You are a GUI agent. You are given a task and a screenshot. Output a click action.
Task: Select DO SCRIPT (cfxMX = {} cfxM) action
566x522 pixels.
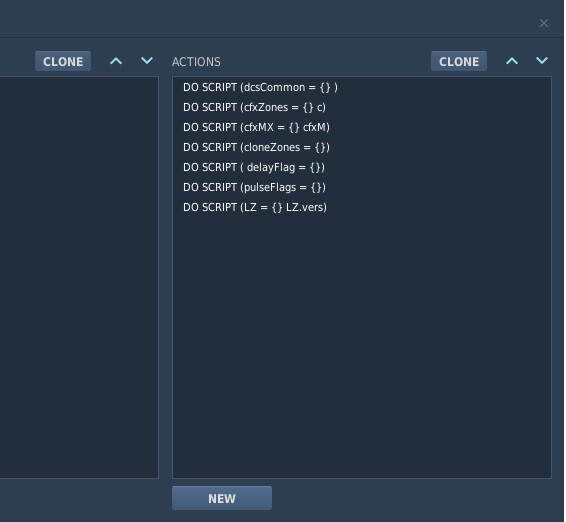point(362,127)
